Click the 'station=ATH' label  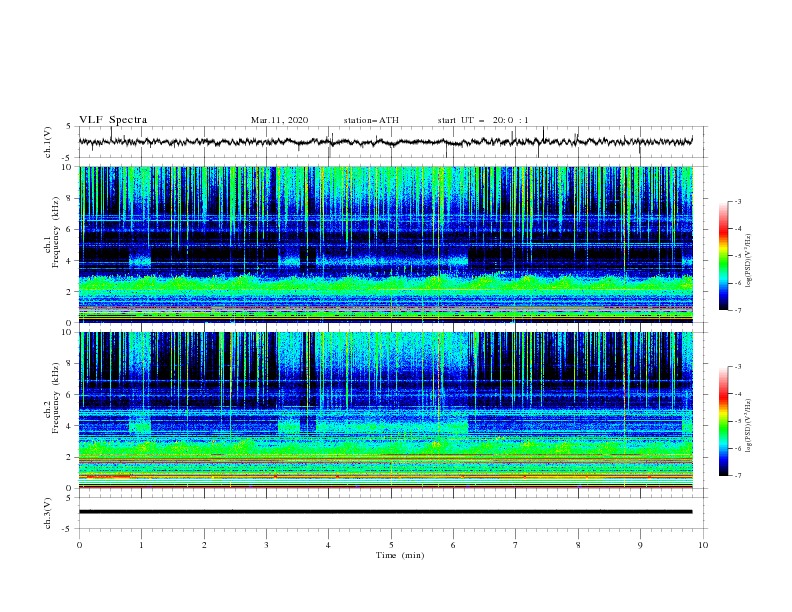(371, 120)
